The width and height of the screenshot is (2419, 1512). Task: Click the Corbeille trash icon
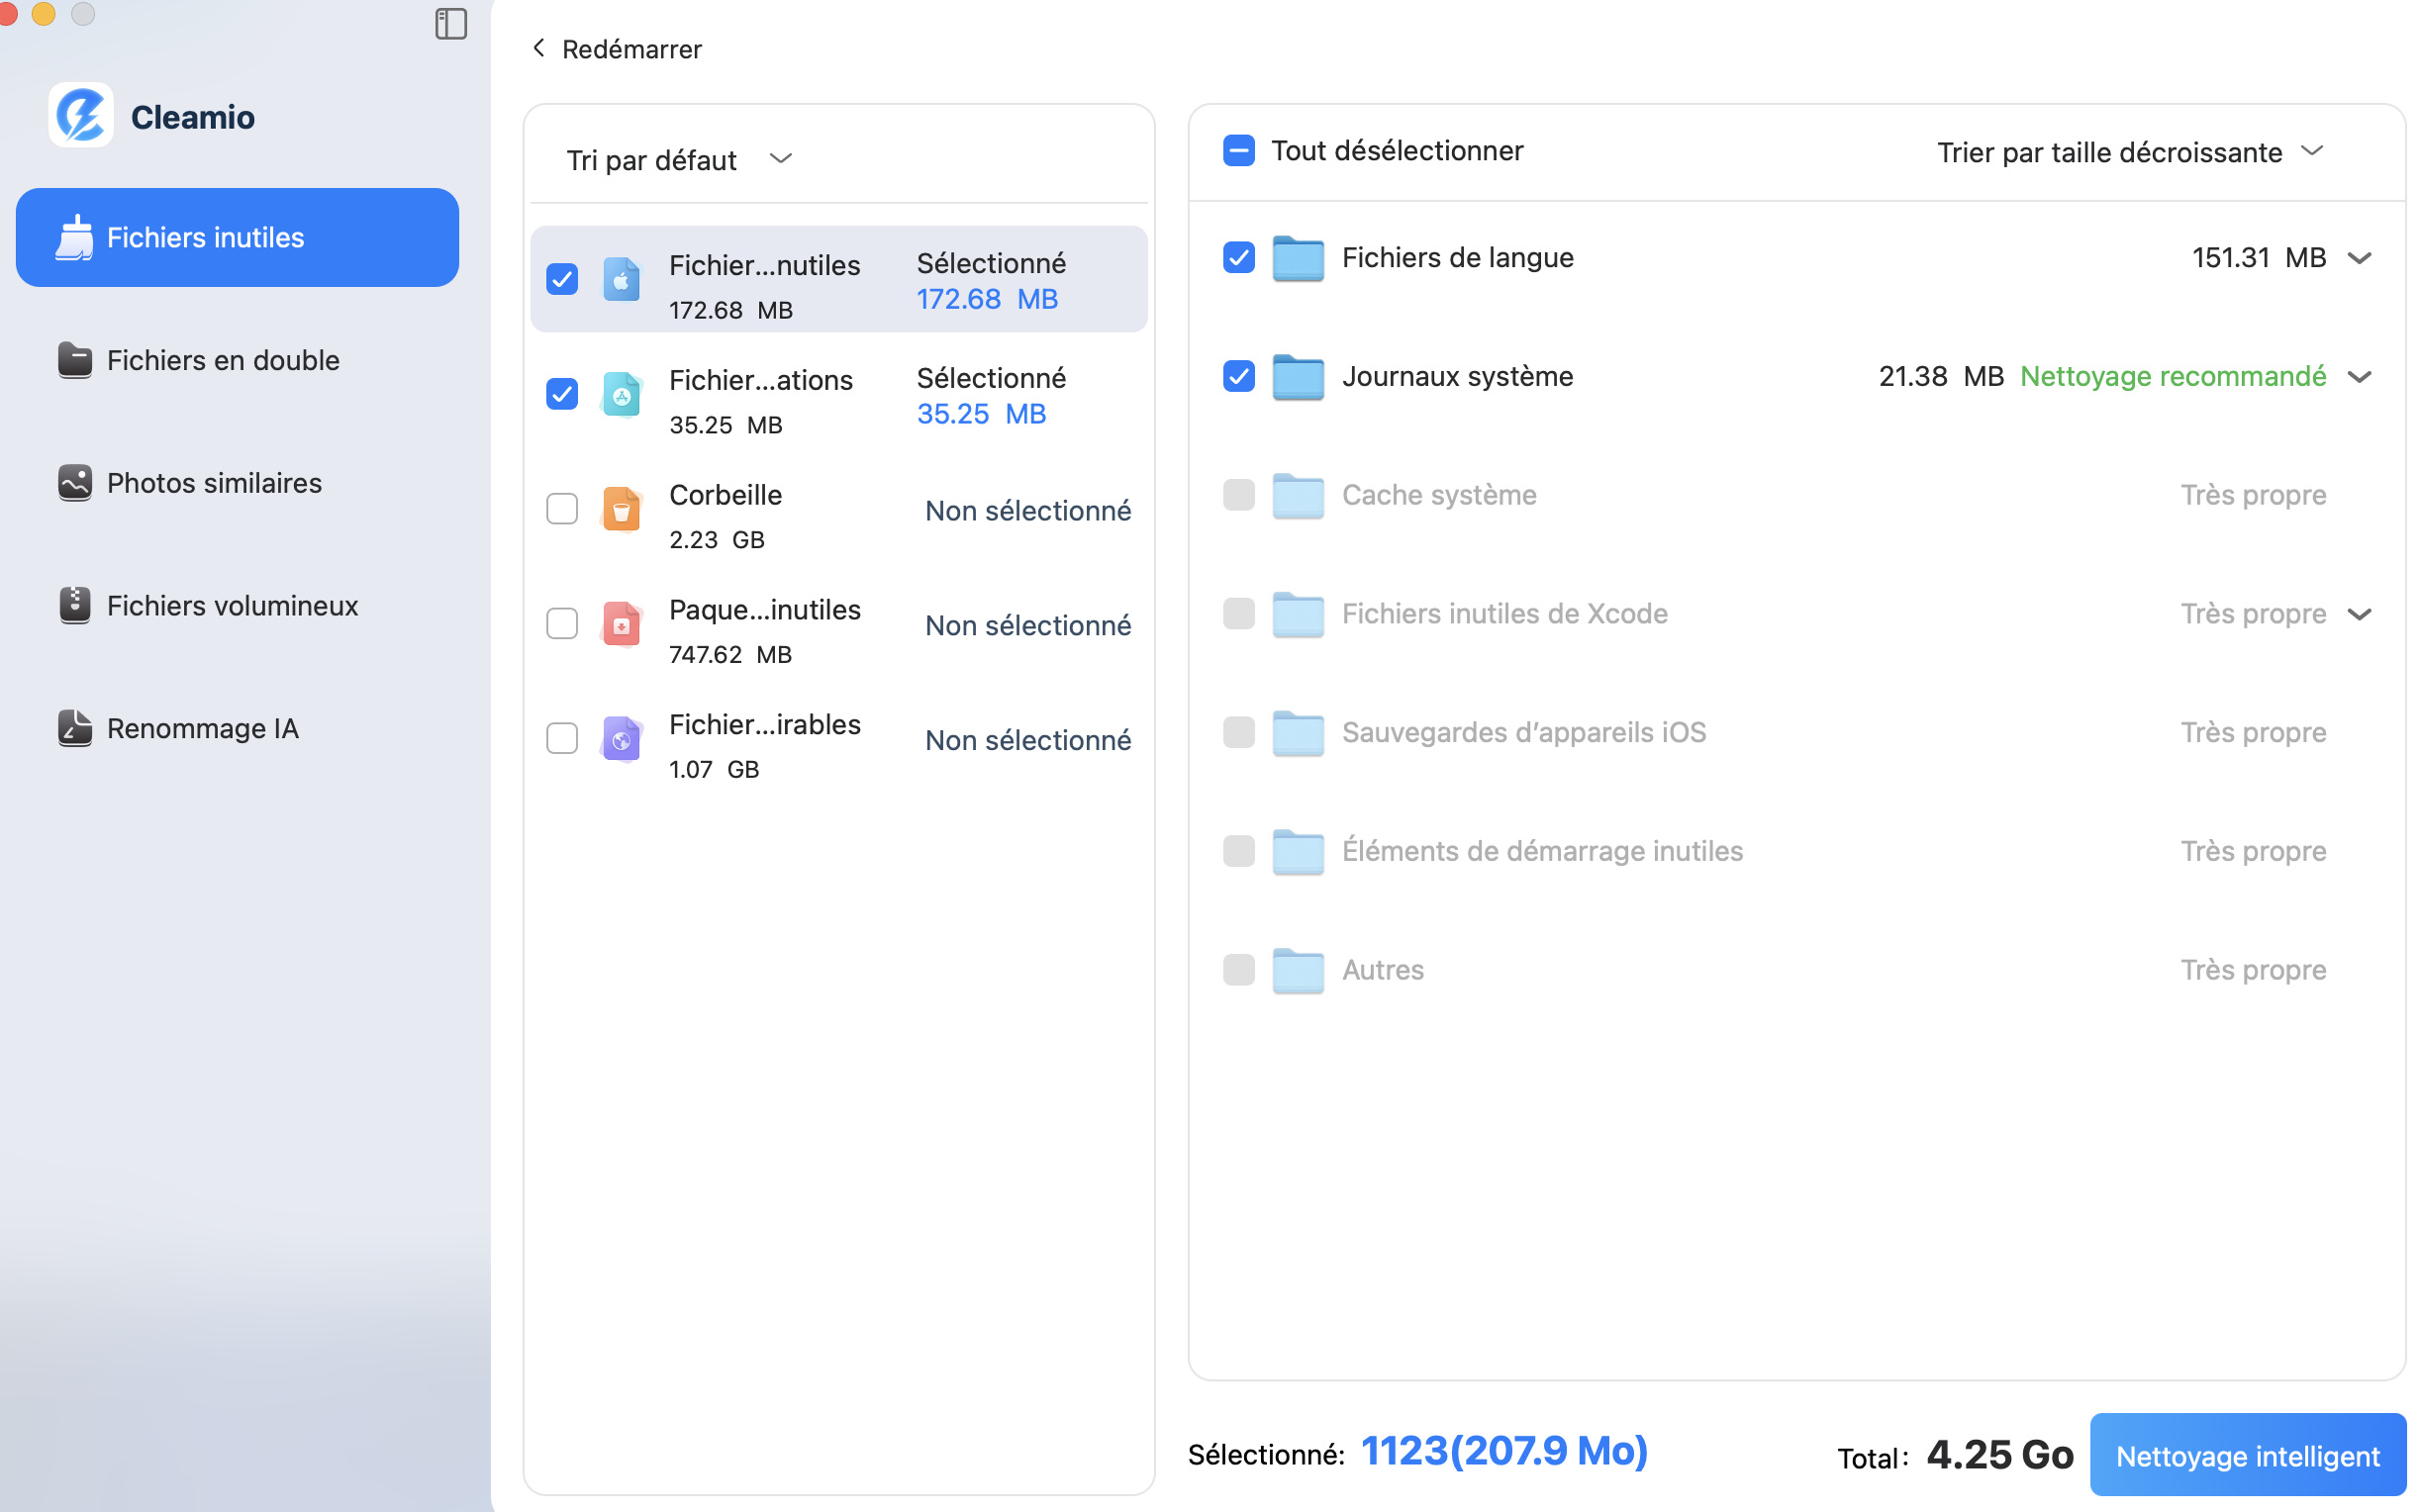coord(622,509)
